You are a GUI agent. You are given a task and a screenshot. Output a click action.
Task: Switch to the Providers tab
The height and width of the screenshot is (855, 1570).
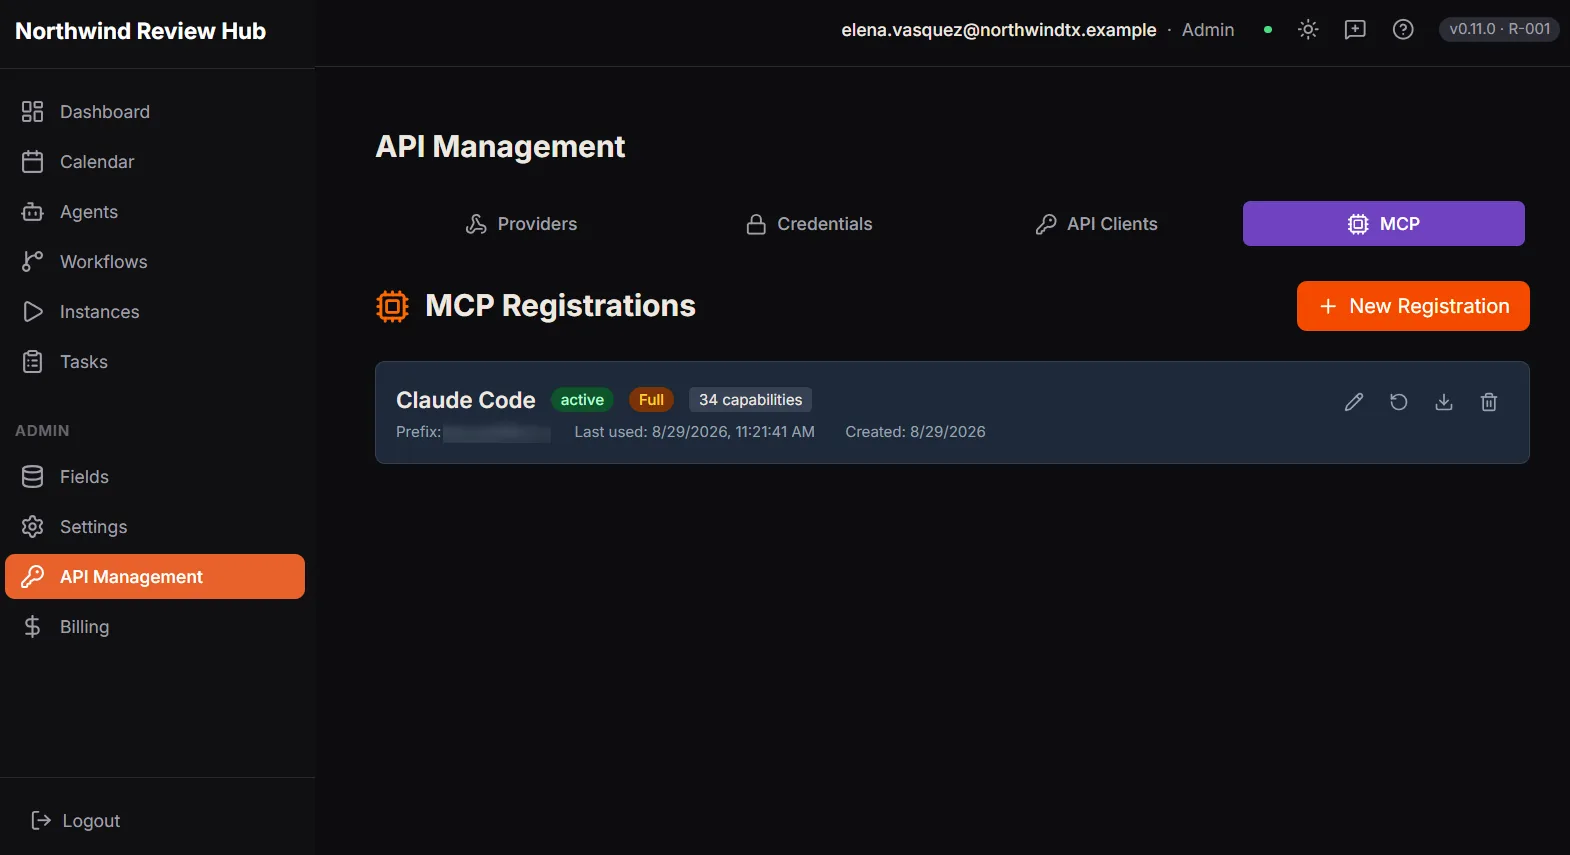click(x=521, y=224)
